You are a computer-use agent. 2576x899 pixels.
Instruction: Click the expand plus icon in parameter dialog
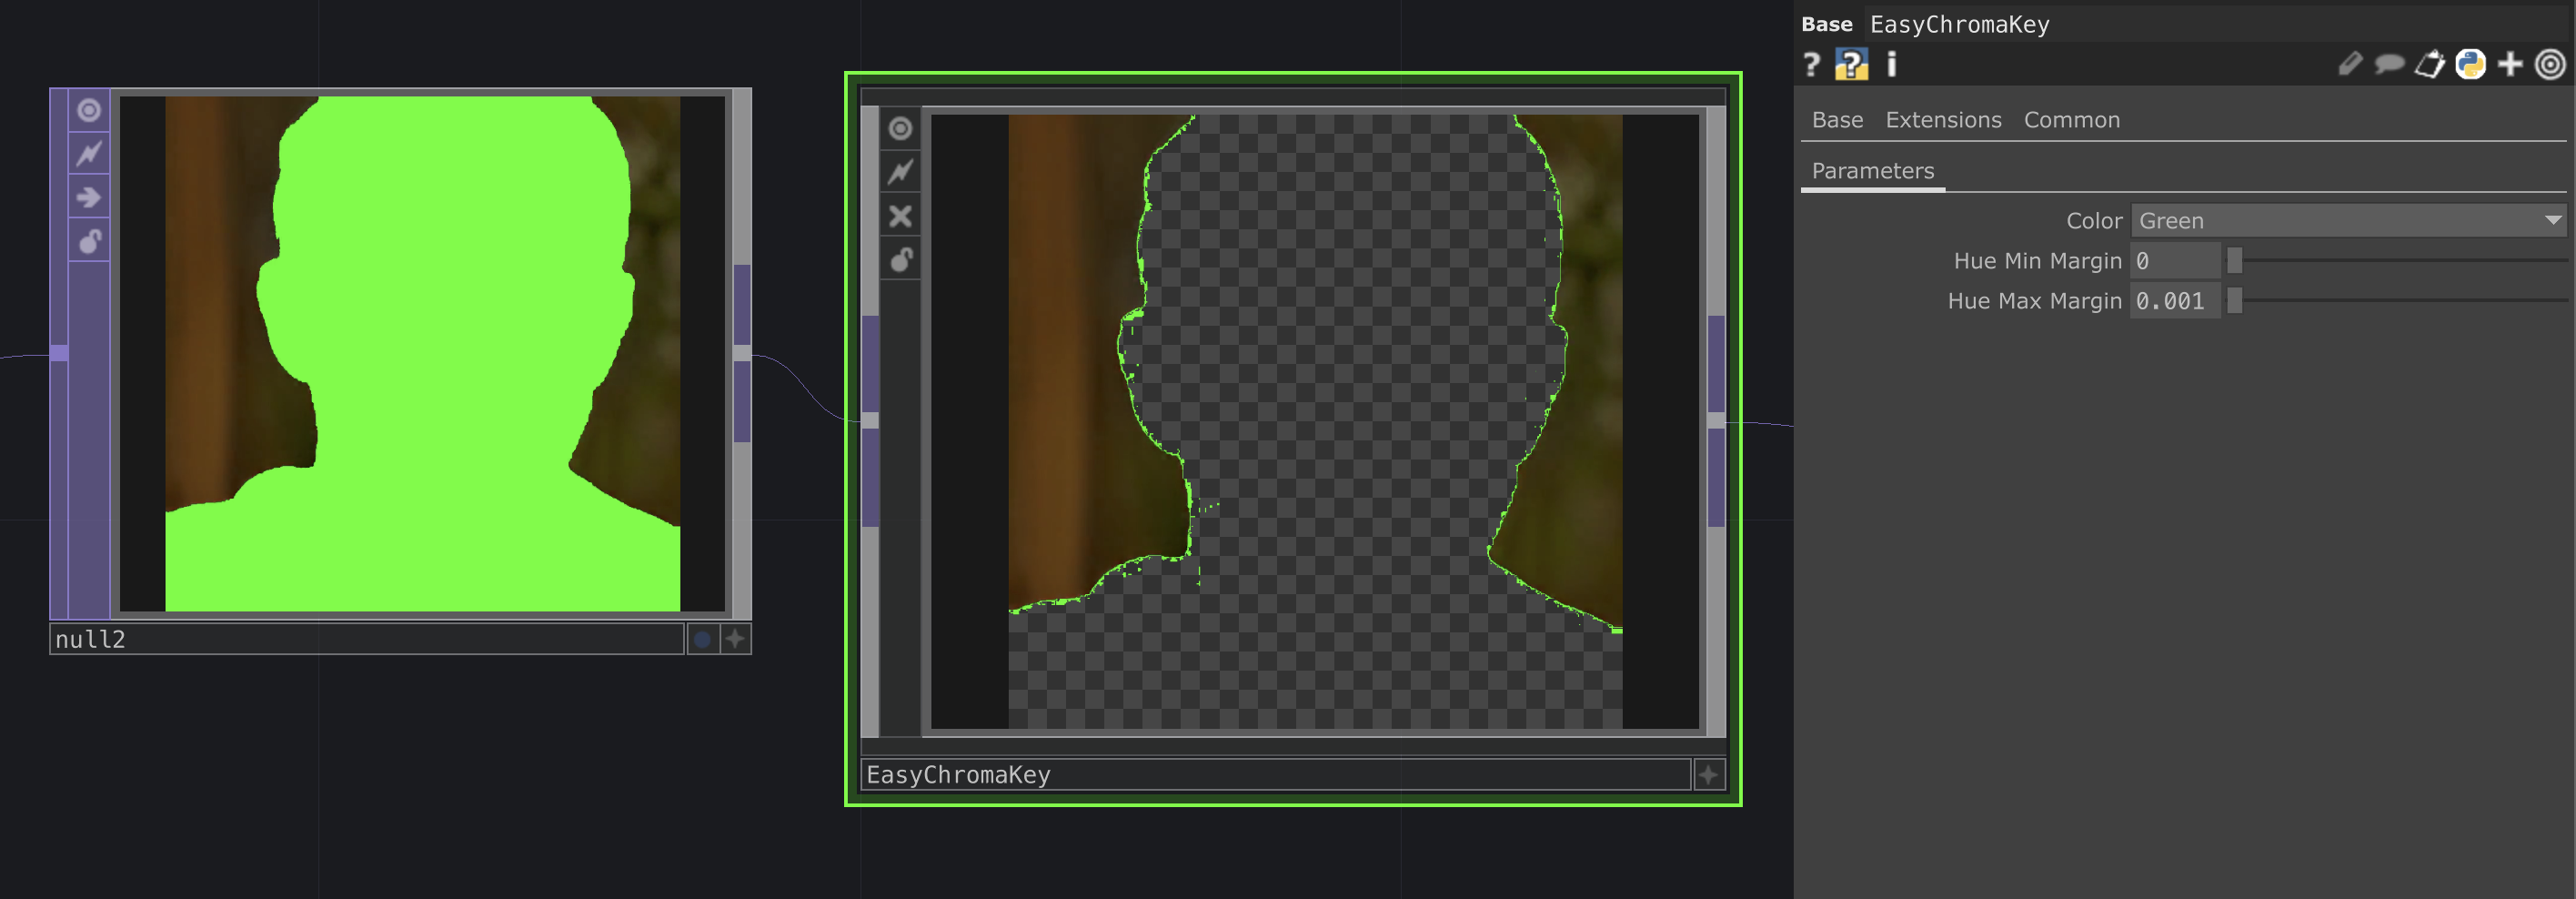coord(2509,64)
